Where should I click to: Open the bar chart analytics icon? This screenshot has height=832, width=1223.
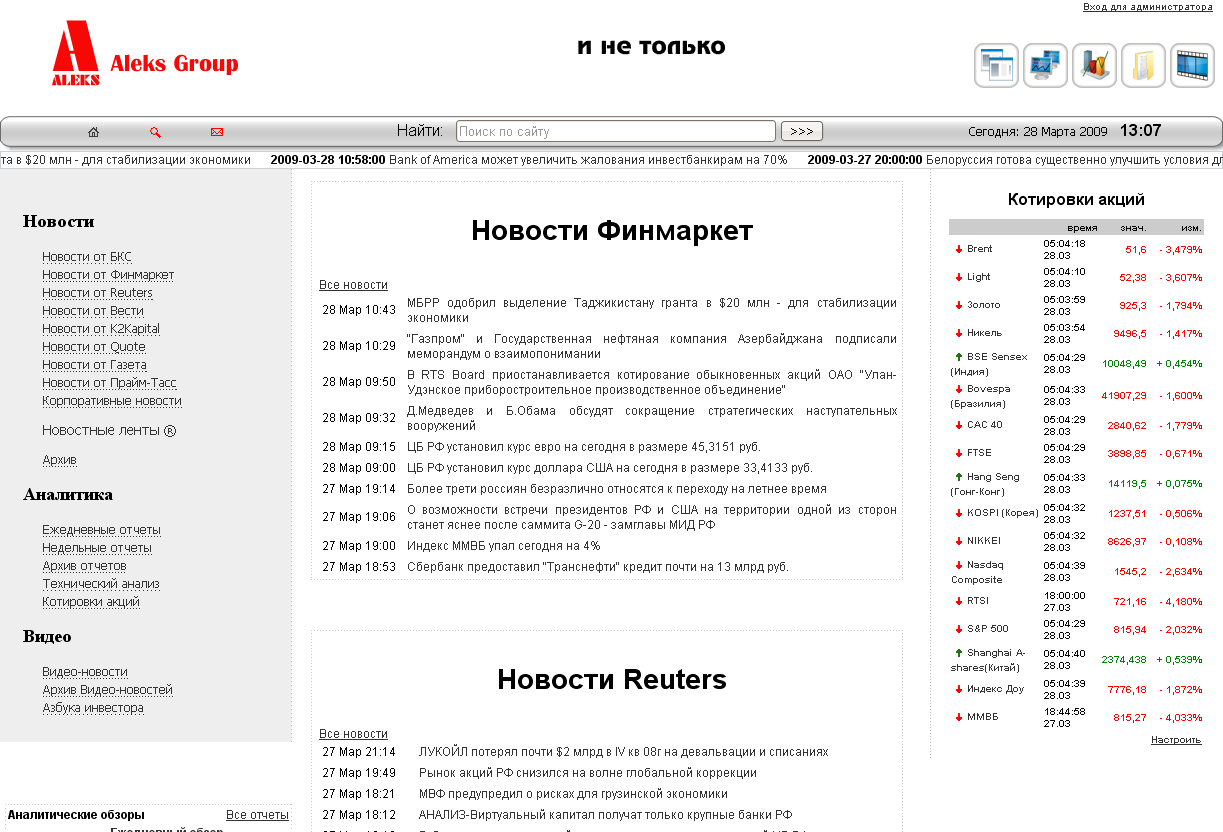[x=1094, y=66]
